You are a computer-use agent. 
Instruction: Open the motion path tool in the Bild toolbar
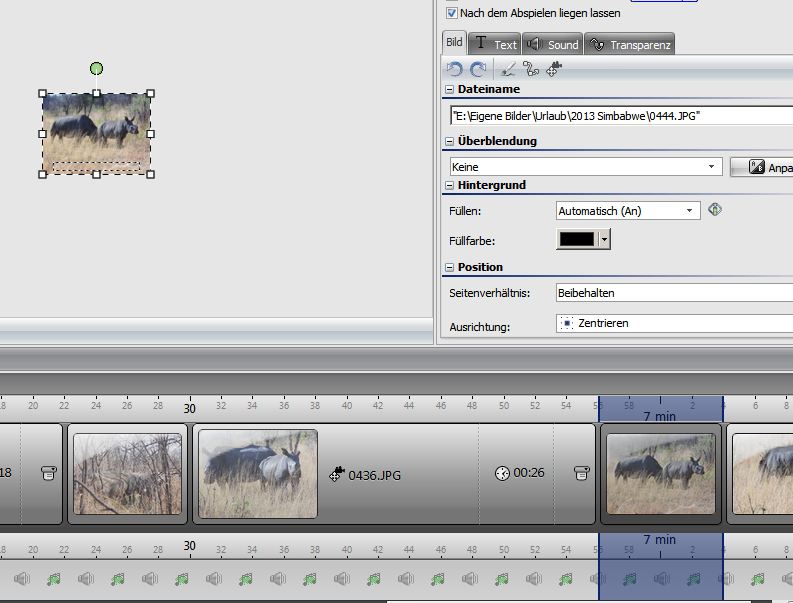coord(531,69)
